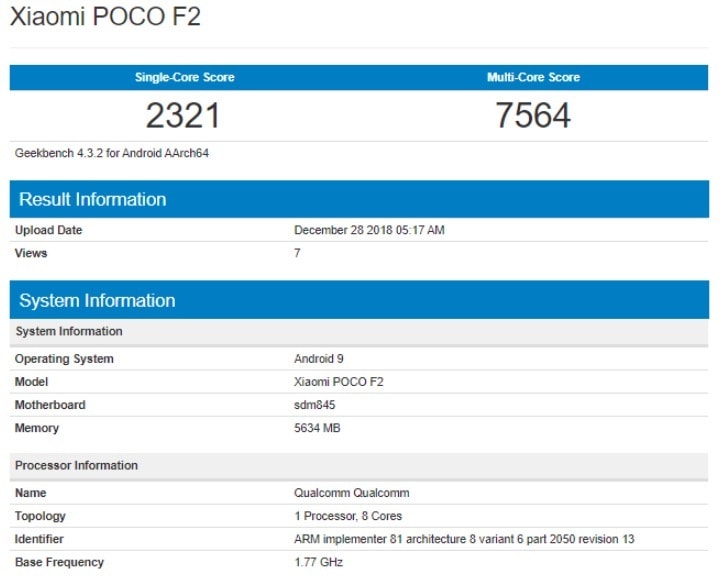721x582 pixels.
Task: Select the Operating System label
Action: coord(64,359)
